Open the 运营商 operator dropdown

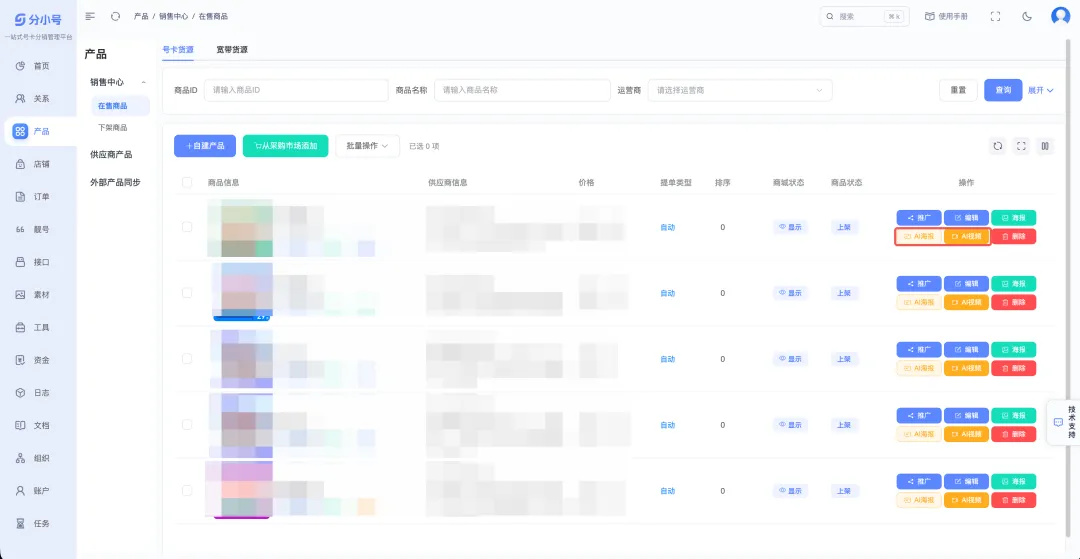pos(740,90)
